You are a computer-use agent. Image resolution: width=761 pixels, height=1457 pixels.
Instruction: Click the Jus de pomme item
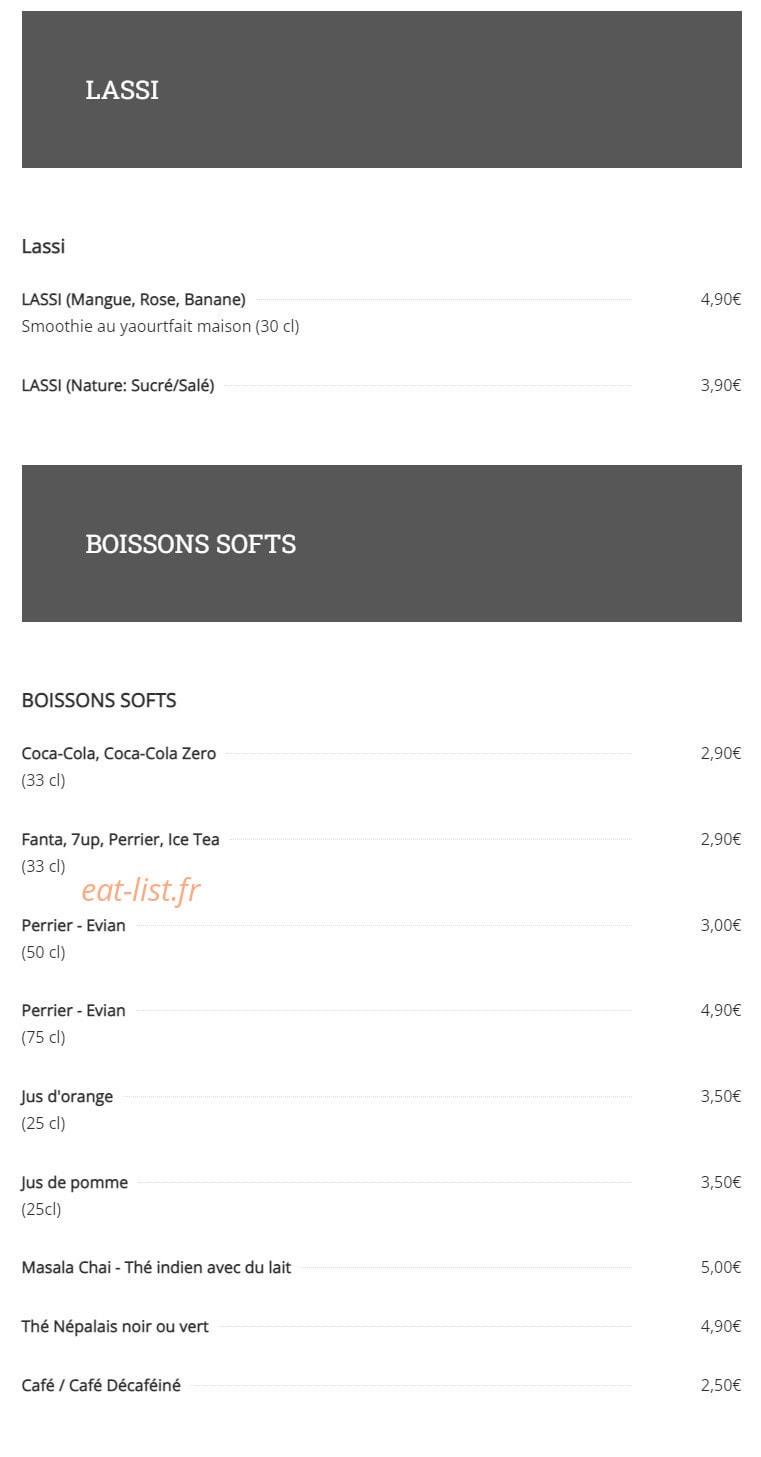[75, 1182]
